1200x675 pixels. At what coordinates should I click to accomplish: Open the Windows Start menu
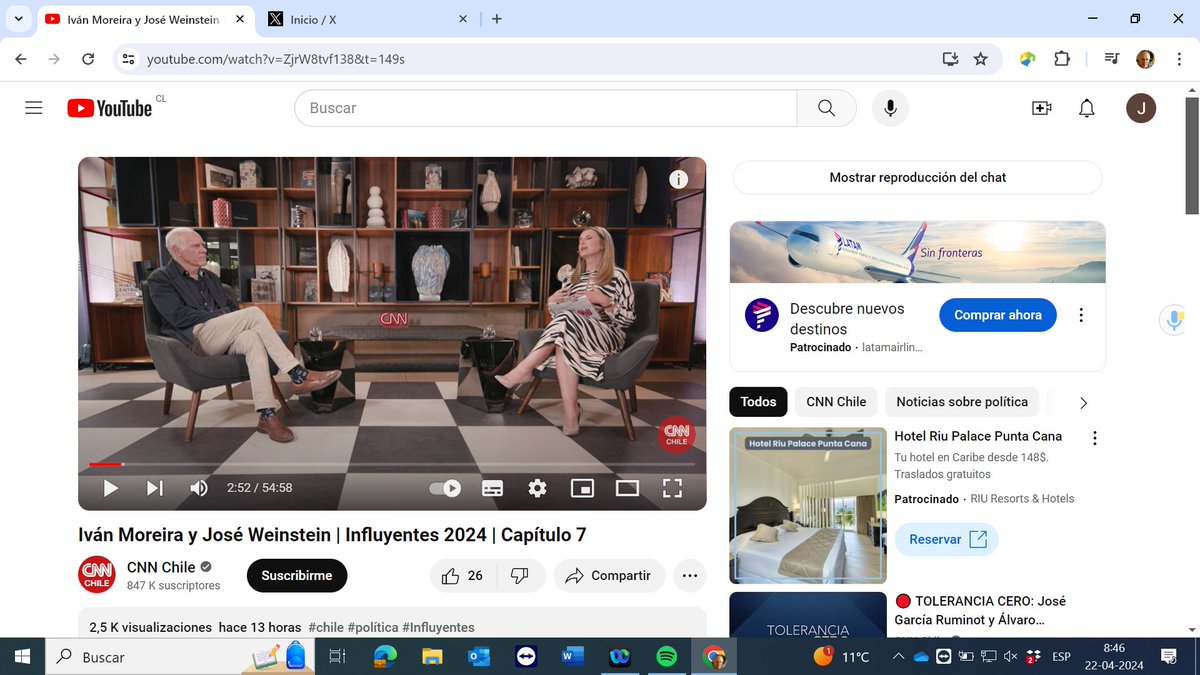pyautogui.click(x=22, y=657)
